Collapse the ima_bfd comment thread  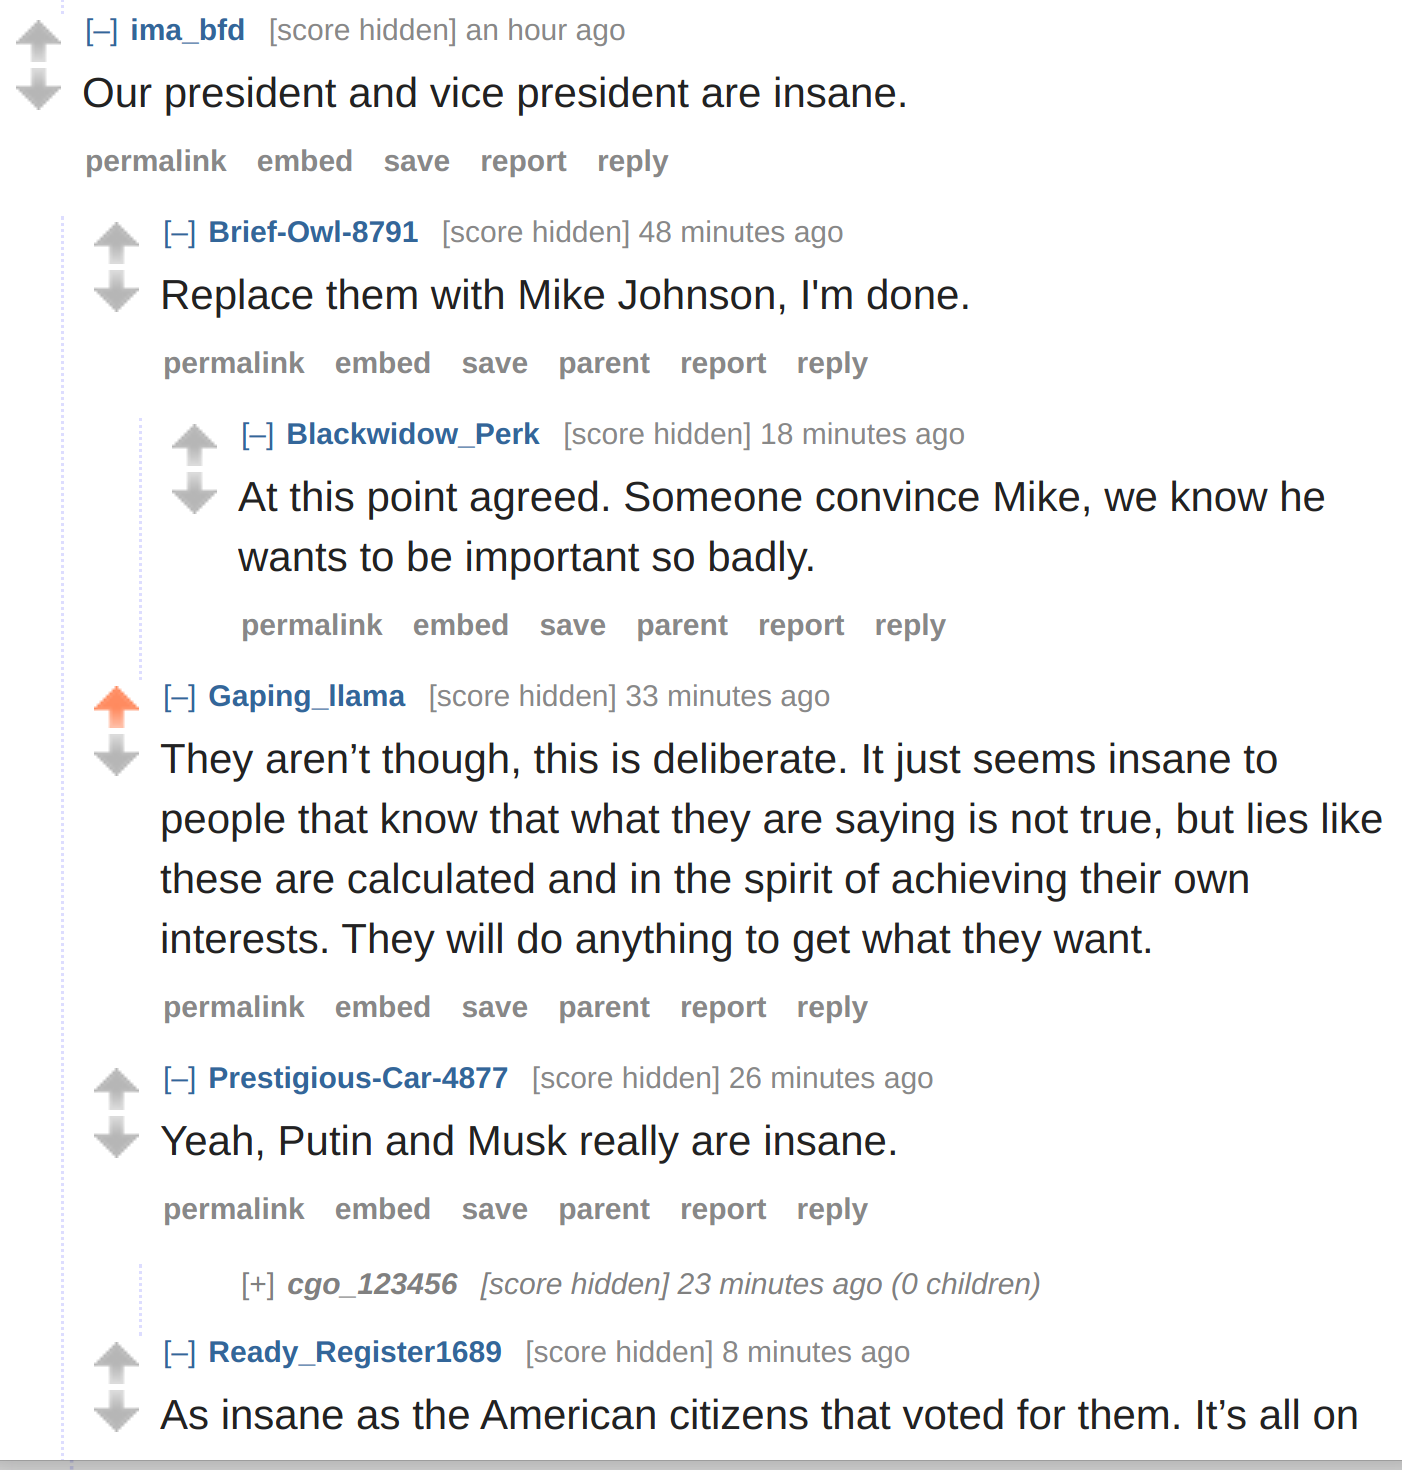point(101,31)
